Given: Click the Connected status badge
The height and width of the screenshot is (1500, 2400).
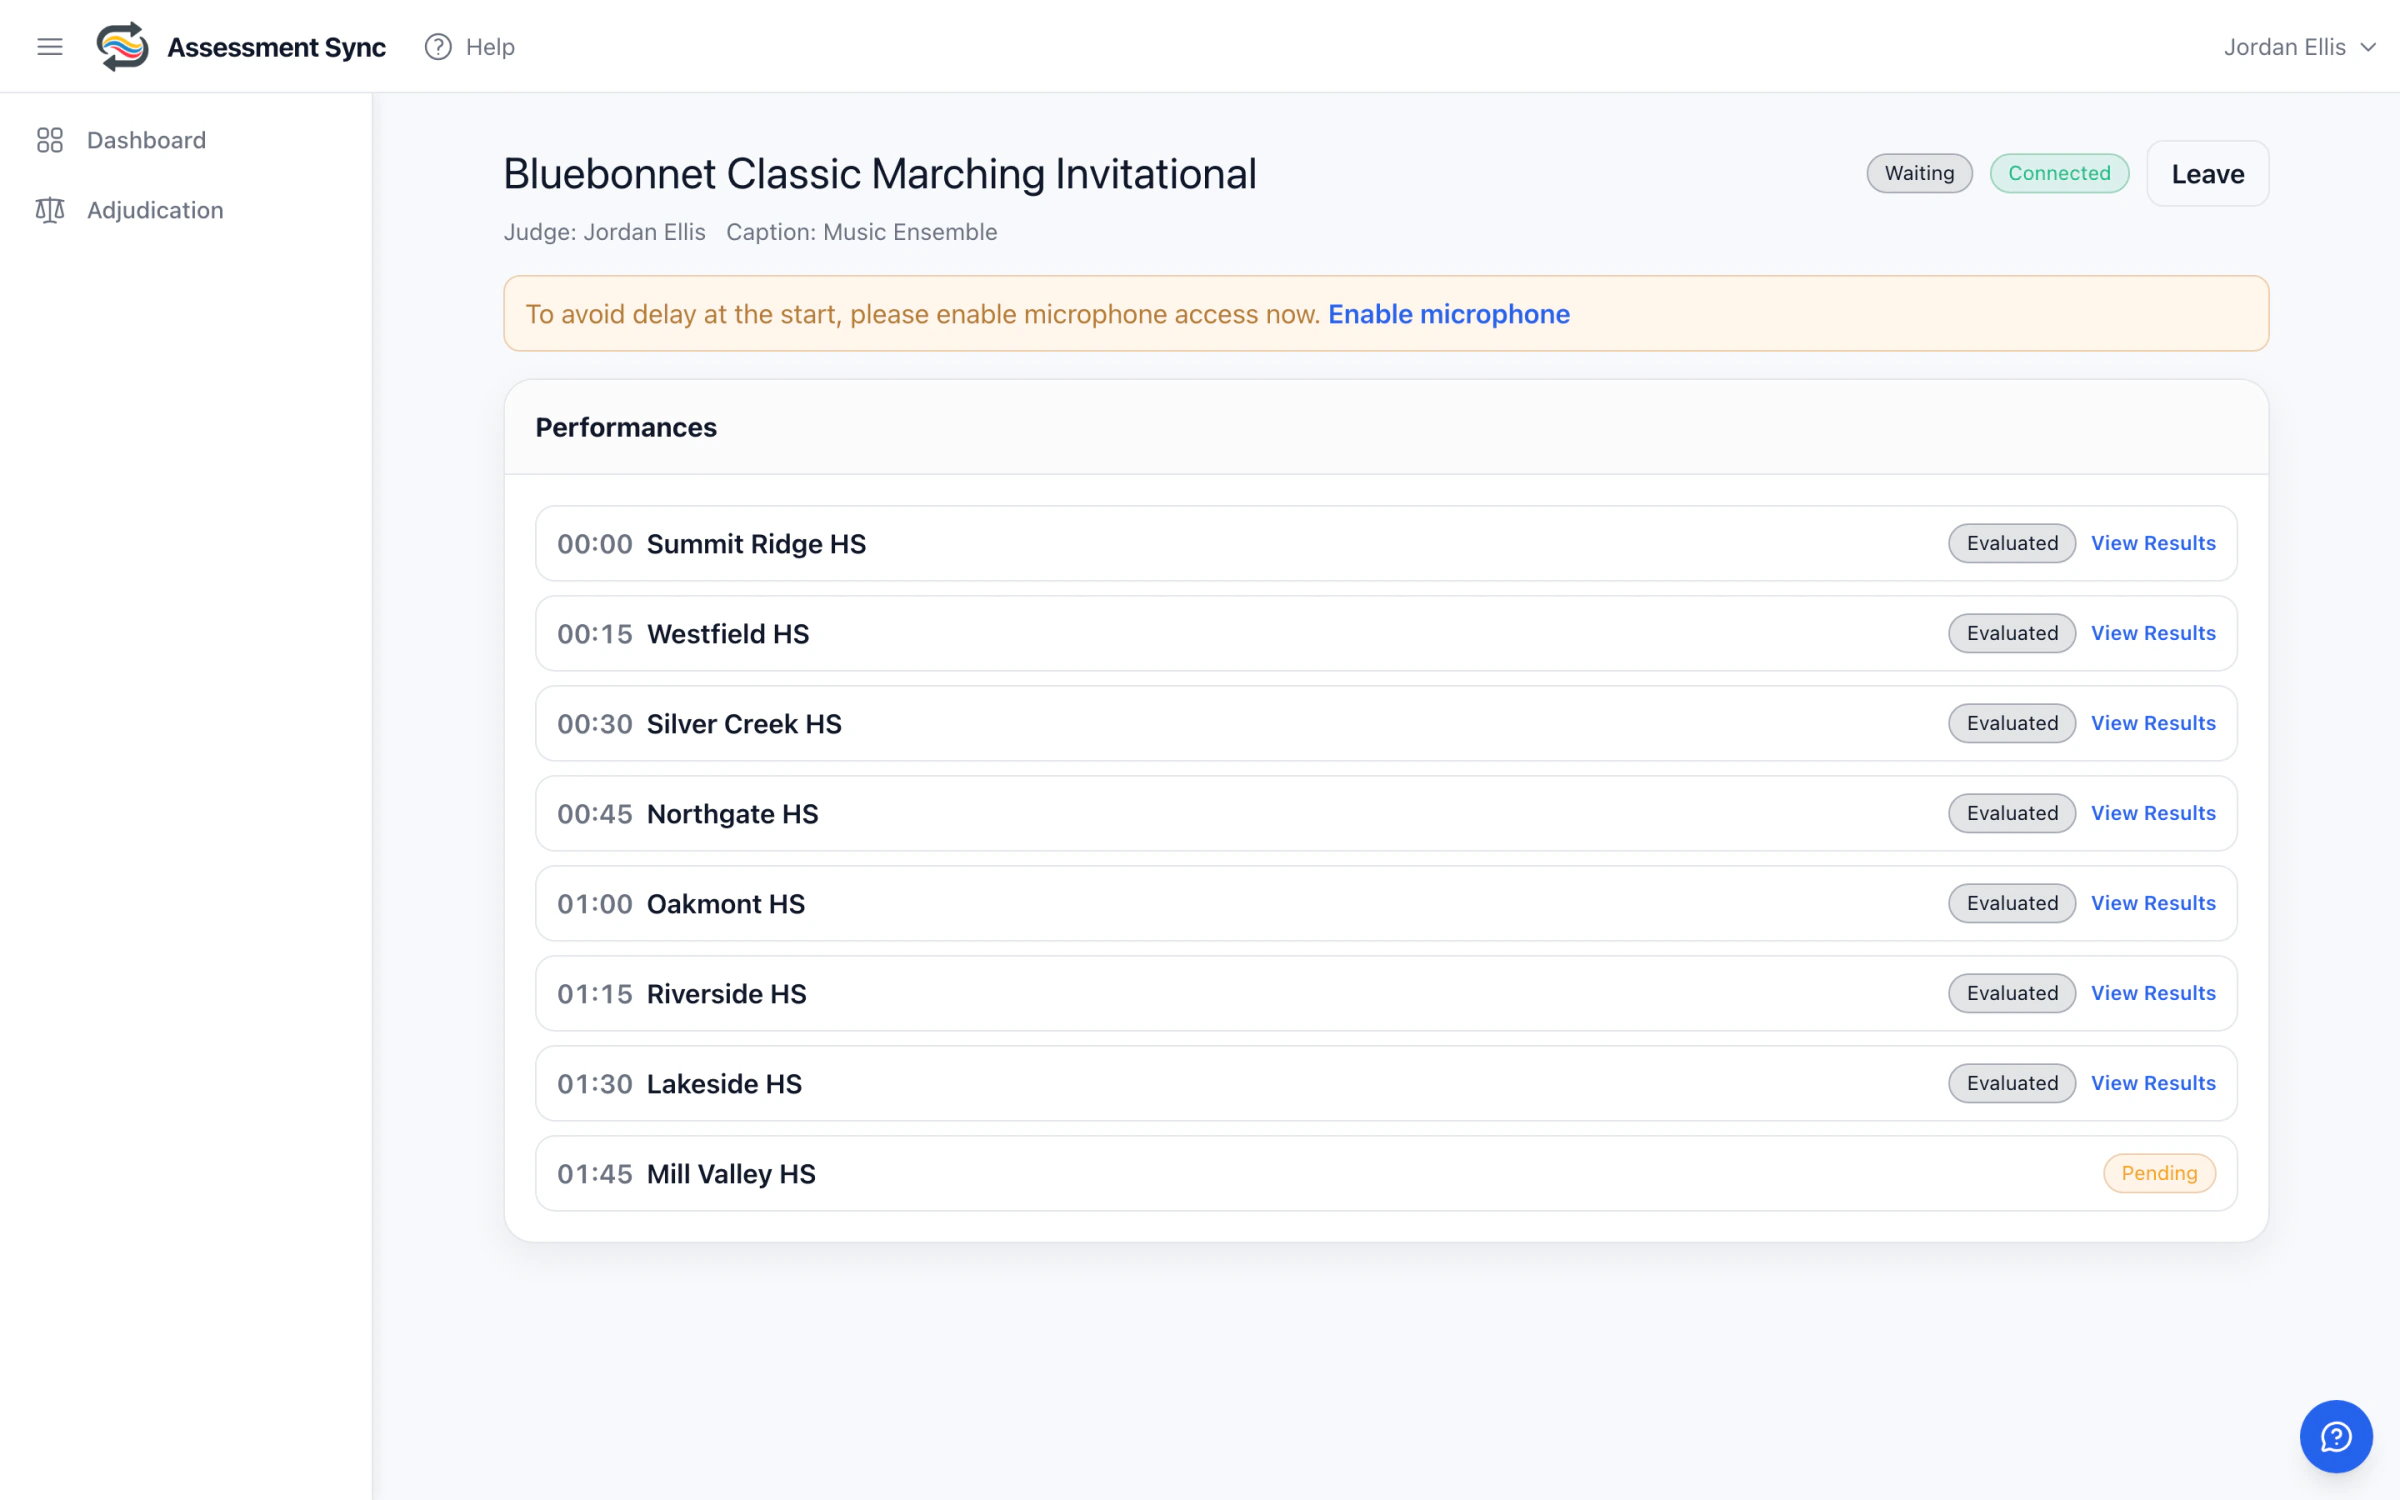Looking at the screenshot, I should point(2059,173).
